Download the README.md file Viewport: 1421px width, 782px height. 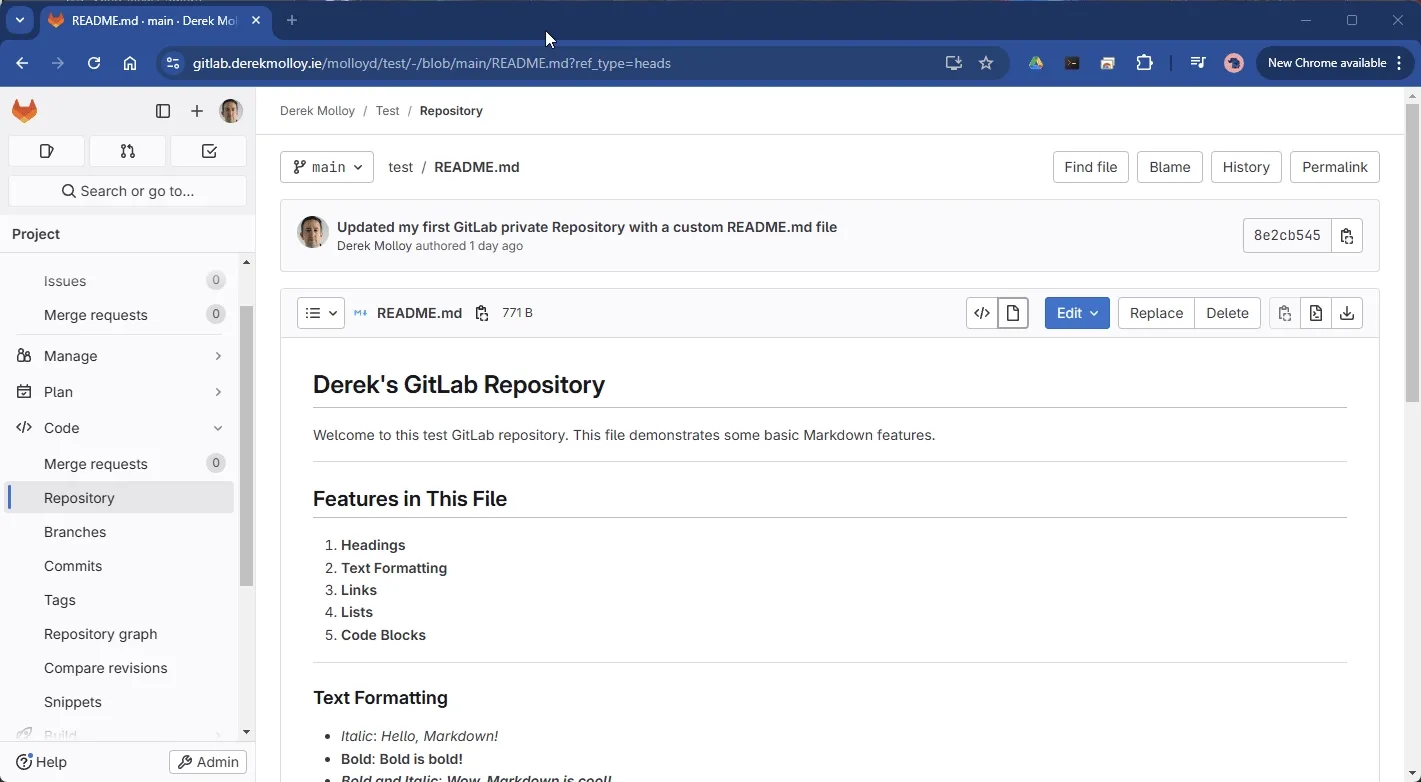pos(1347,313)
